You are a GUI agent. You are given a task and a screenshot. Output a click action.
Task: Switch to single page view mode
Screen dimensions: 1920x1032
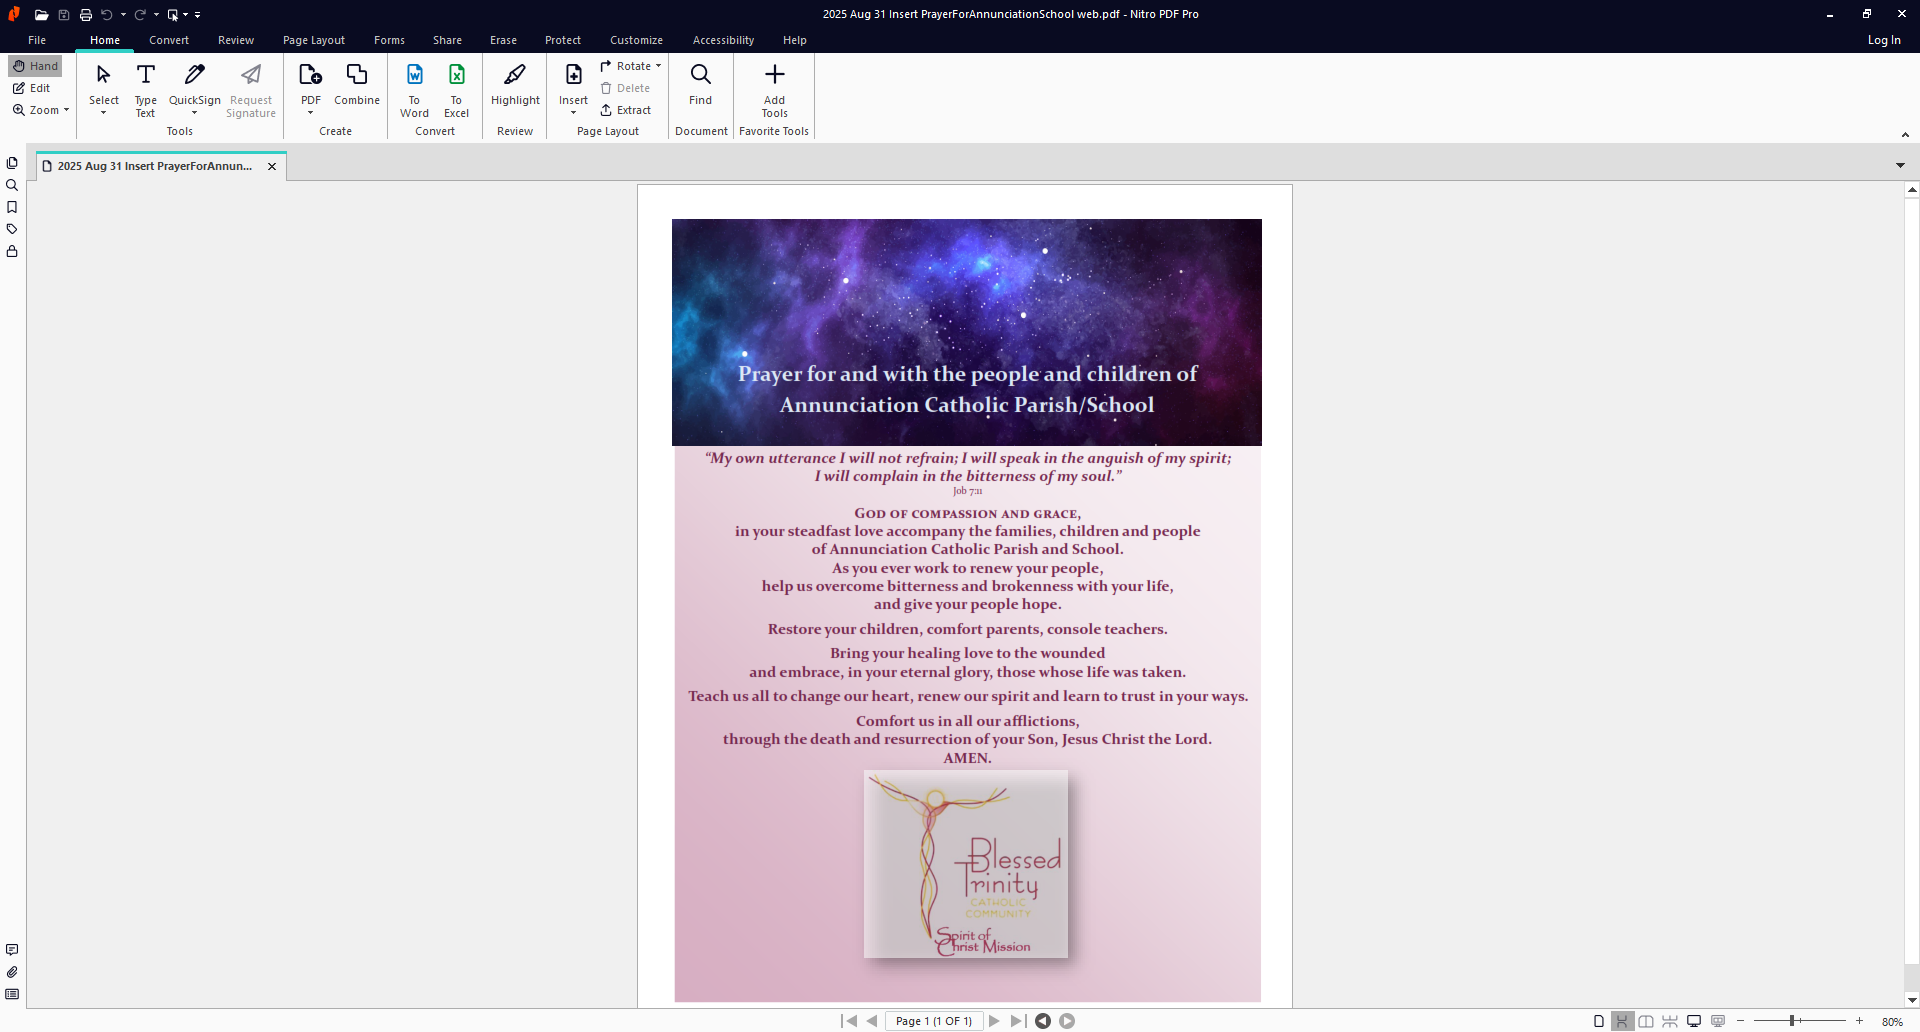[1599, 1021]
